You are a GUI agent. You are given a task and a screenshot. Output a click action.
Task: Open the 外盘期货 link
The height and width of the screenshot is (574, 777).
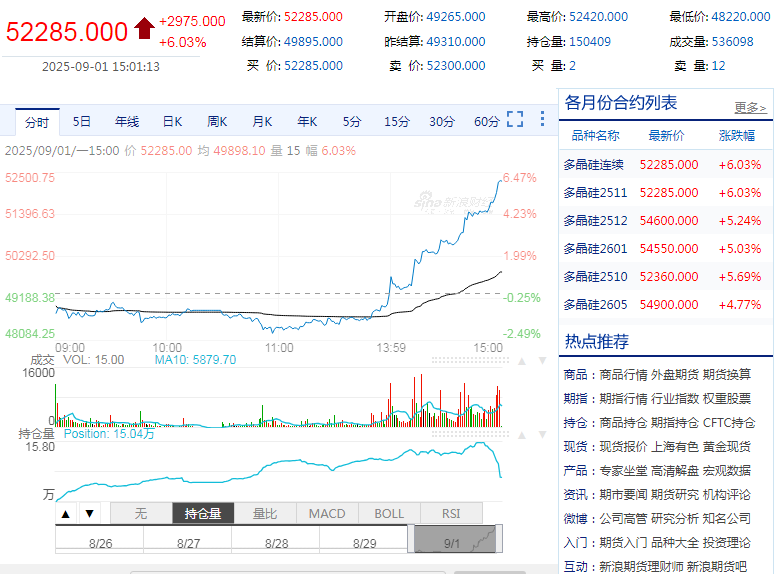pyautogui.click(x=675, y=375)
